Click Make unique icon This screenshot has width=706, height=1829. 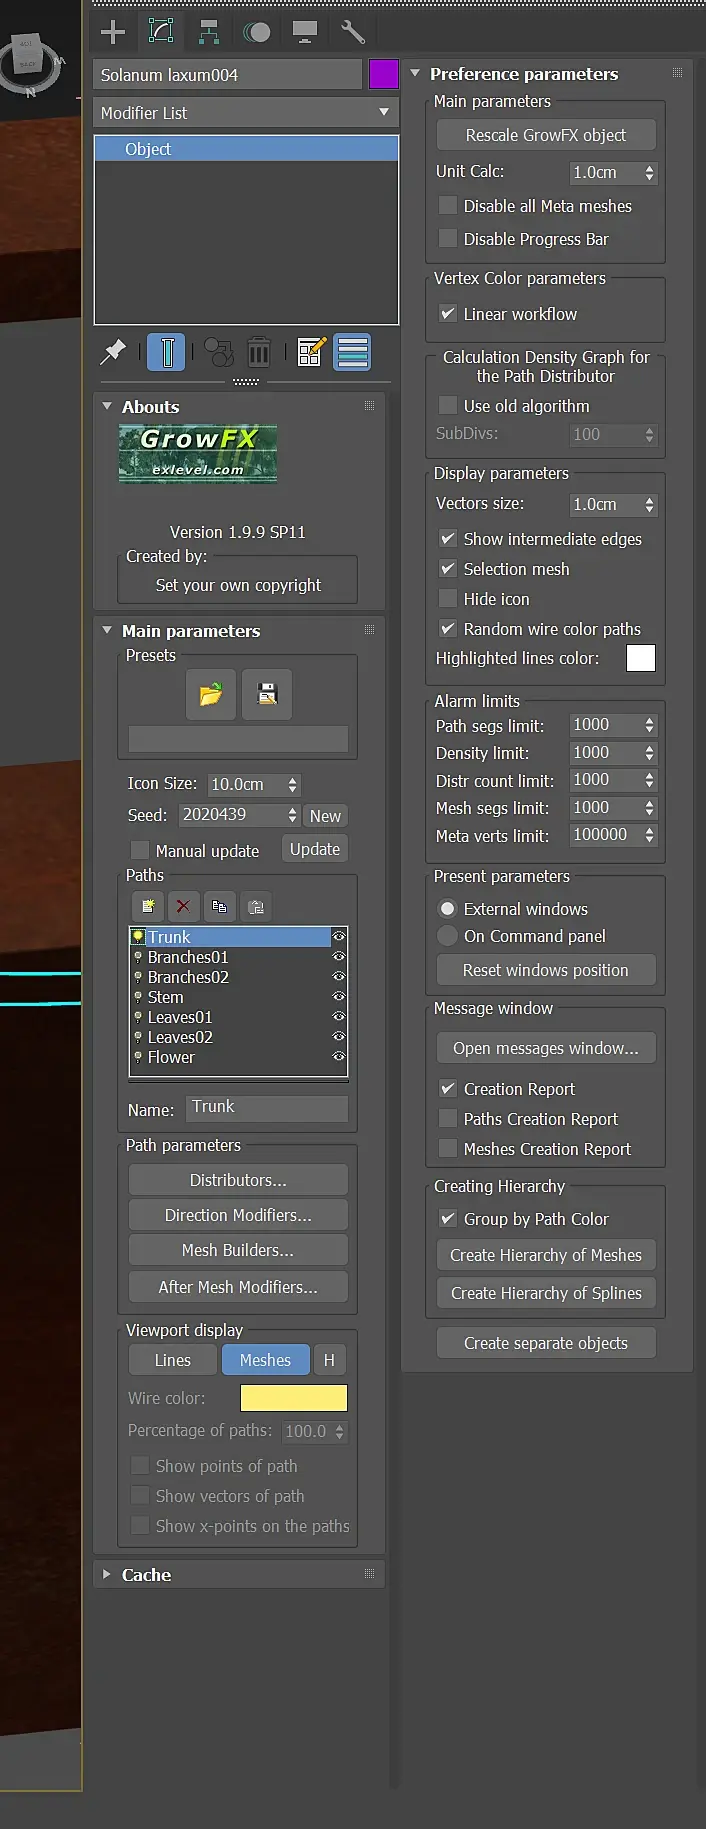pos(219,352)
